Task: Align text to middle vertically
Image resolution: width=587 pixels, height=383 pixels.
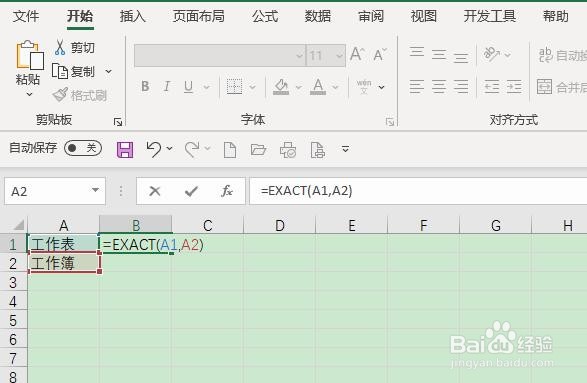Action: (x=439, y=55)
